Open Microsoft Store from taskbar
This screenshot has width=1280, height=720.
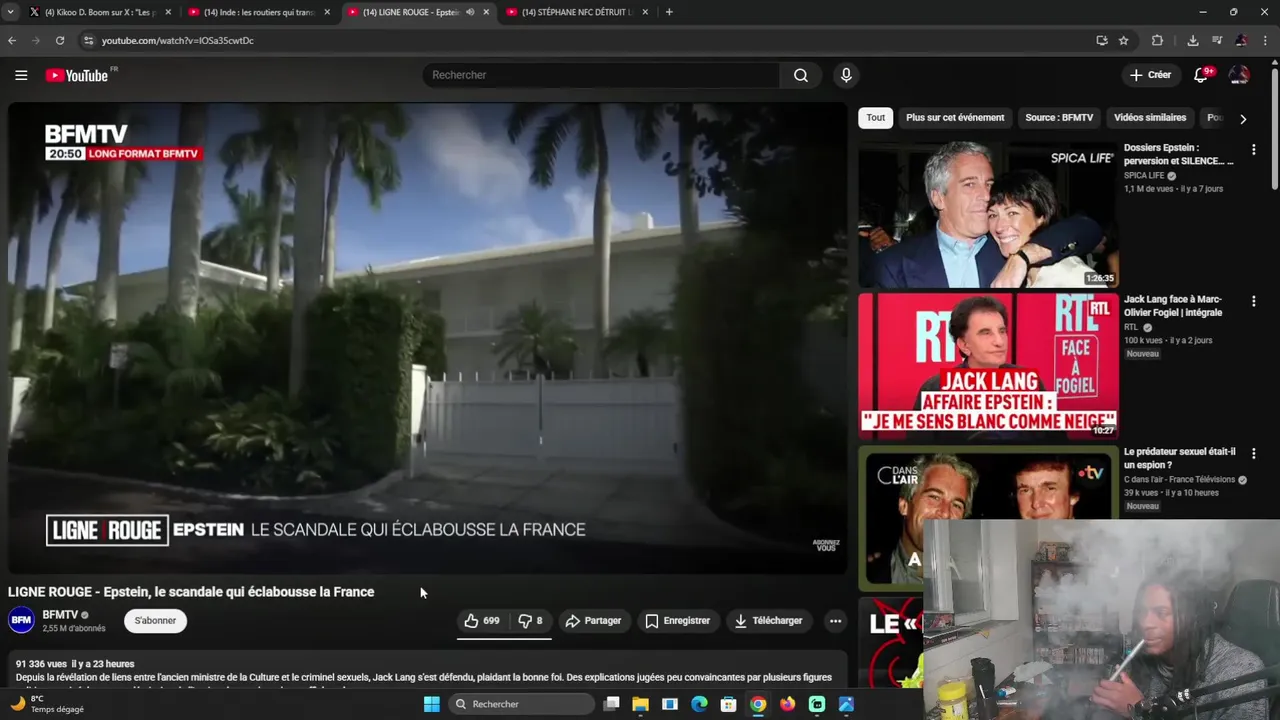point(729,704)
